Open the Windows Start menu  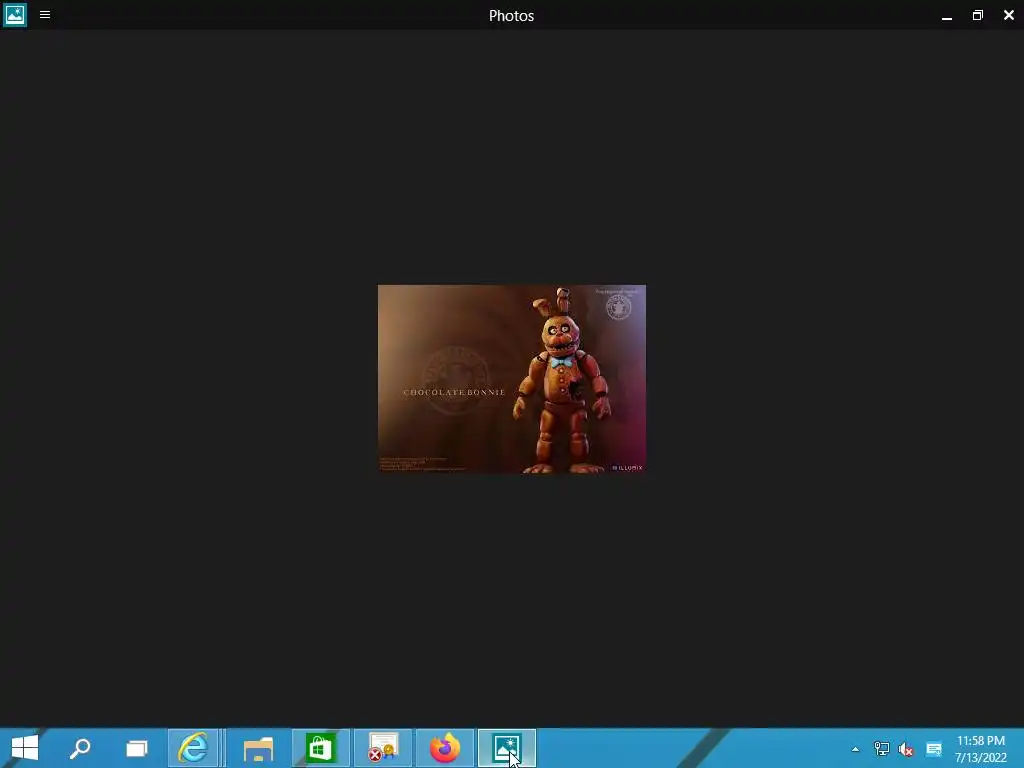tap(25, 748)
